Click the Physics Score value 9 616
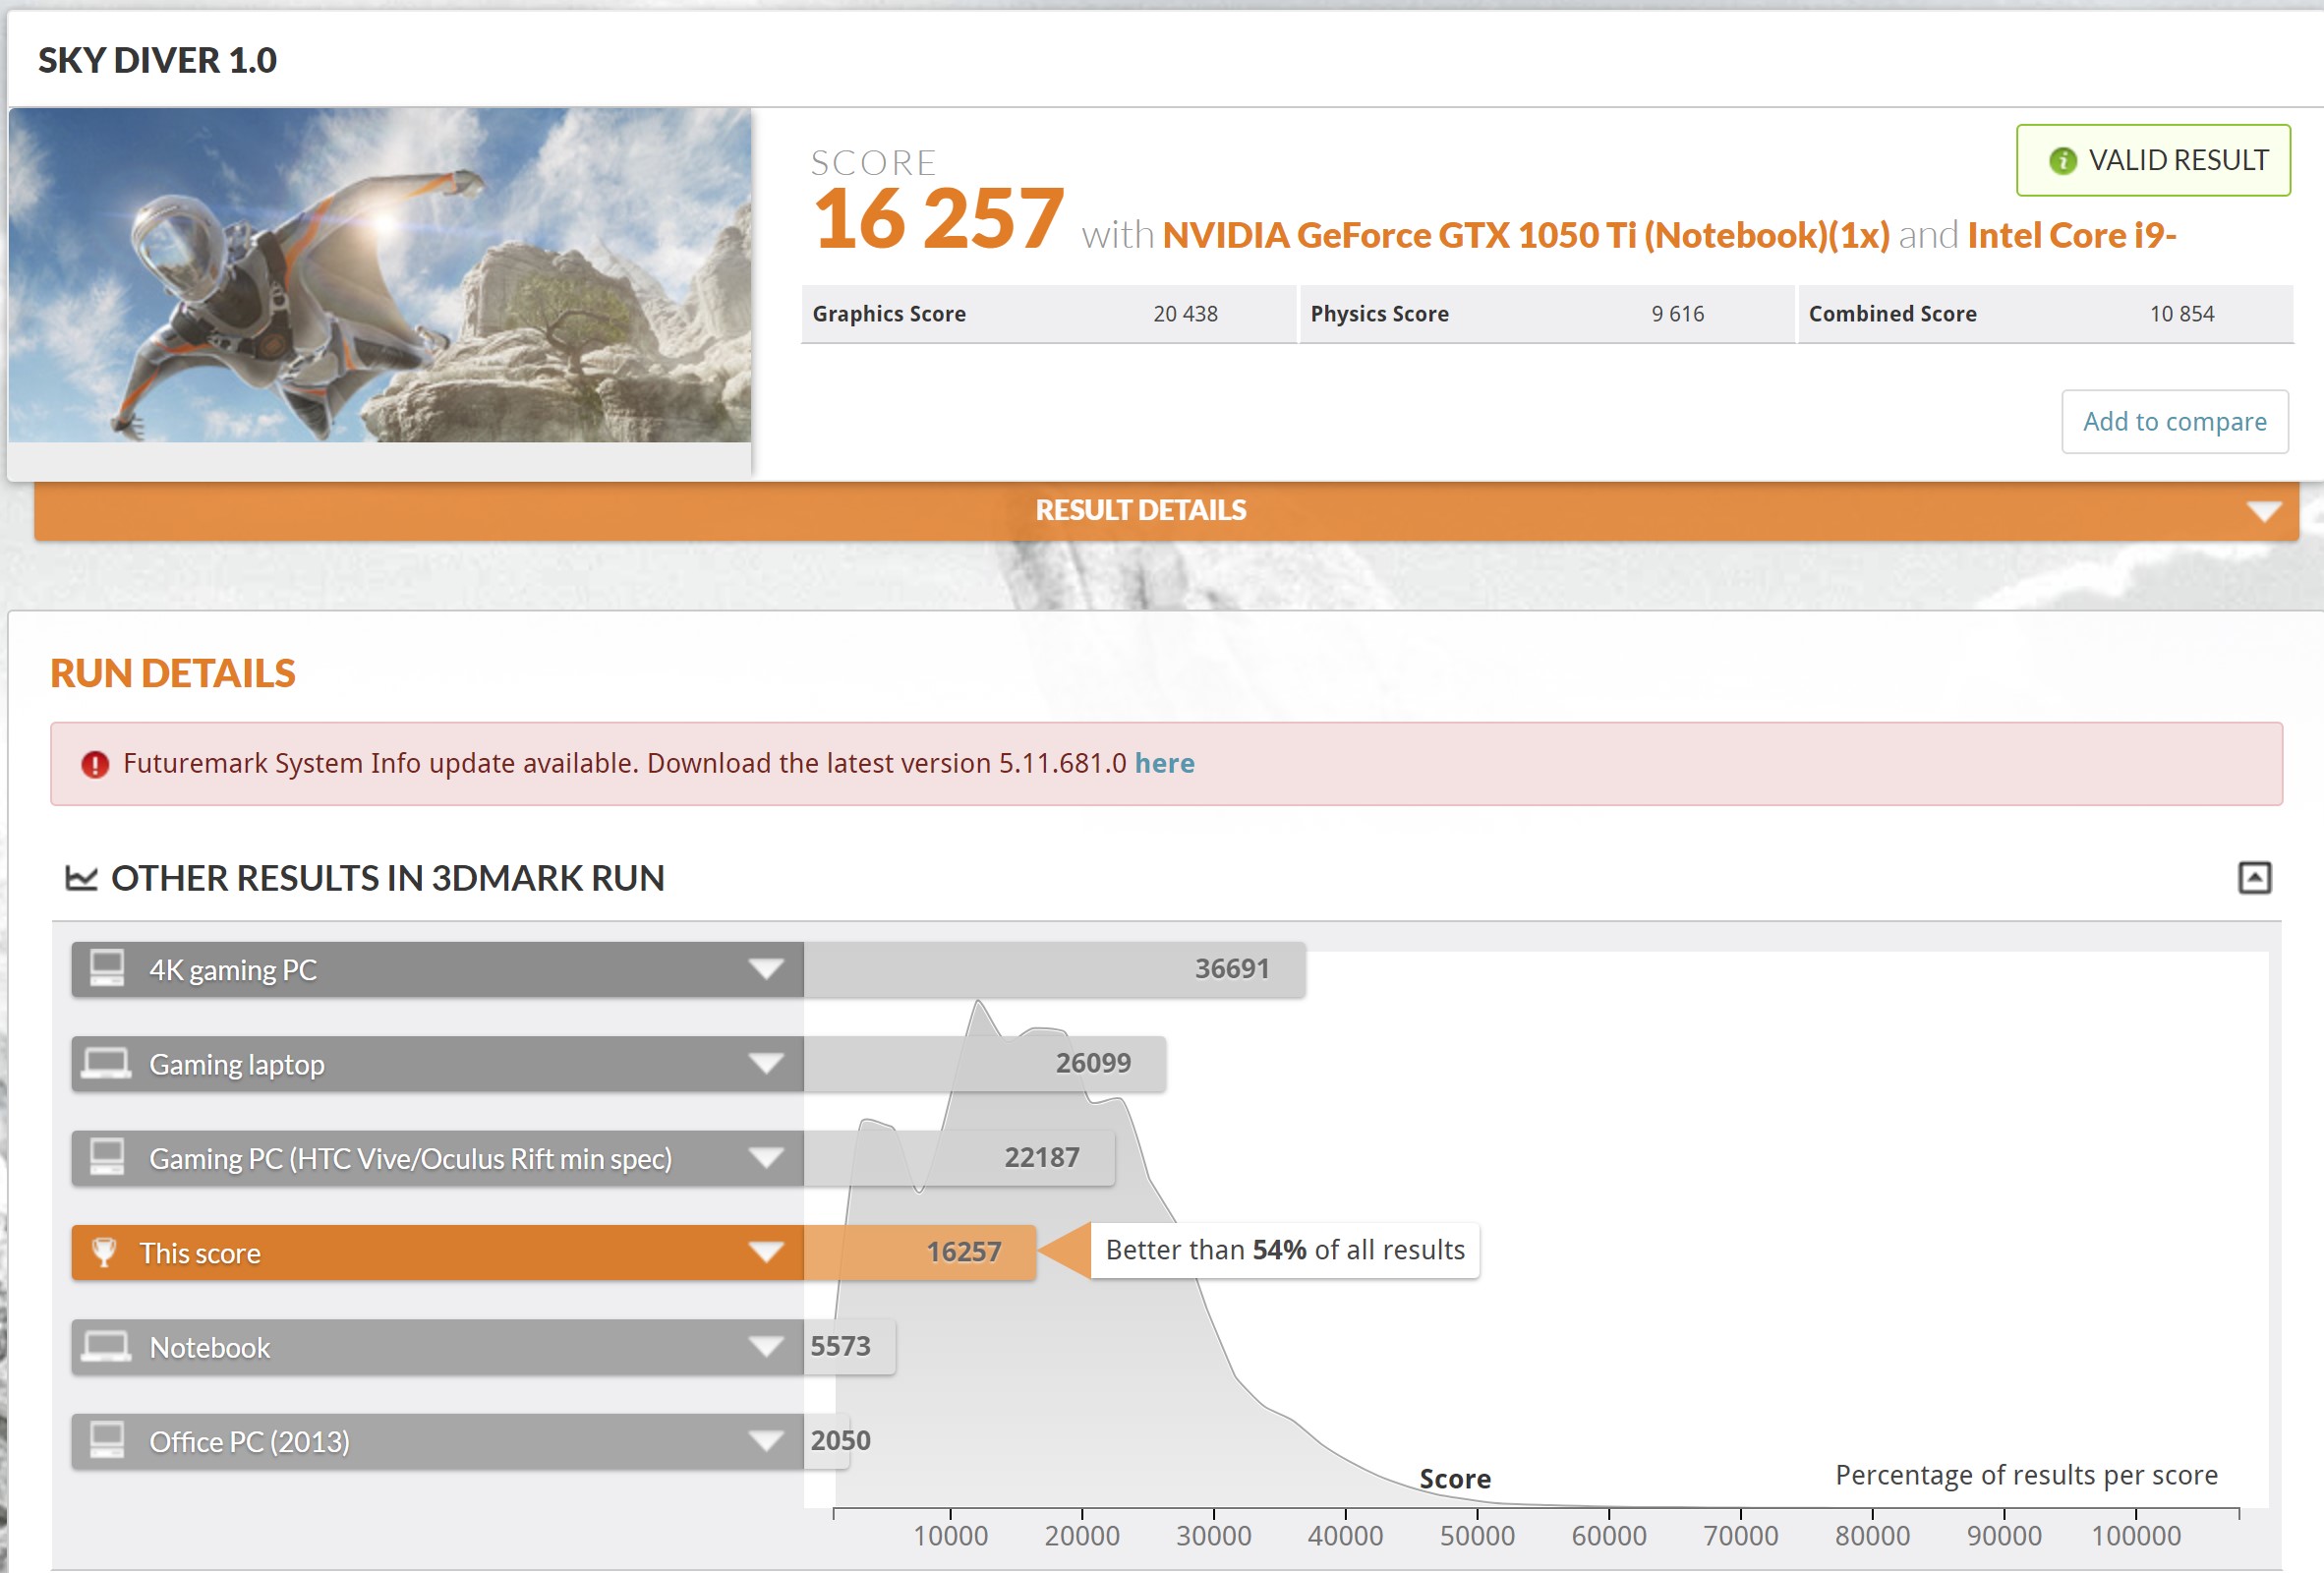This screenshot has width=2324, height=1573. tap(1677, 314)
